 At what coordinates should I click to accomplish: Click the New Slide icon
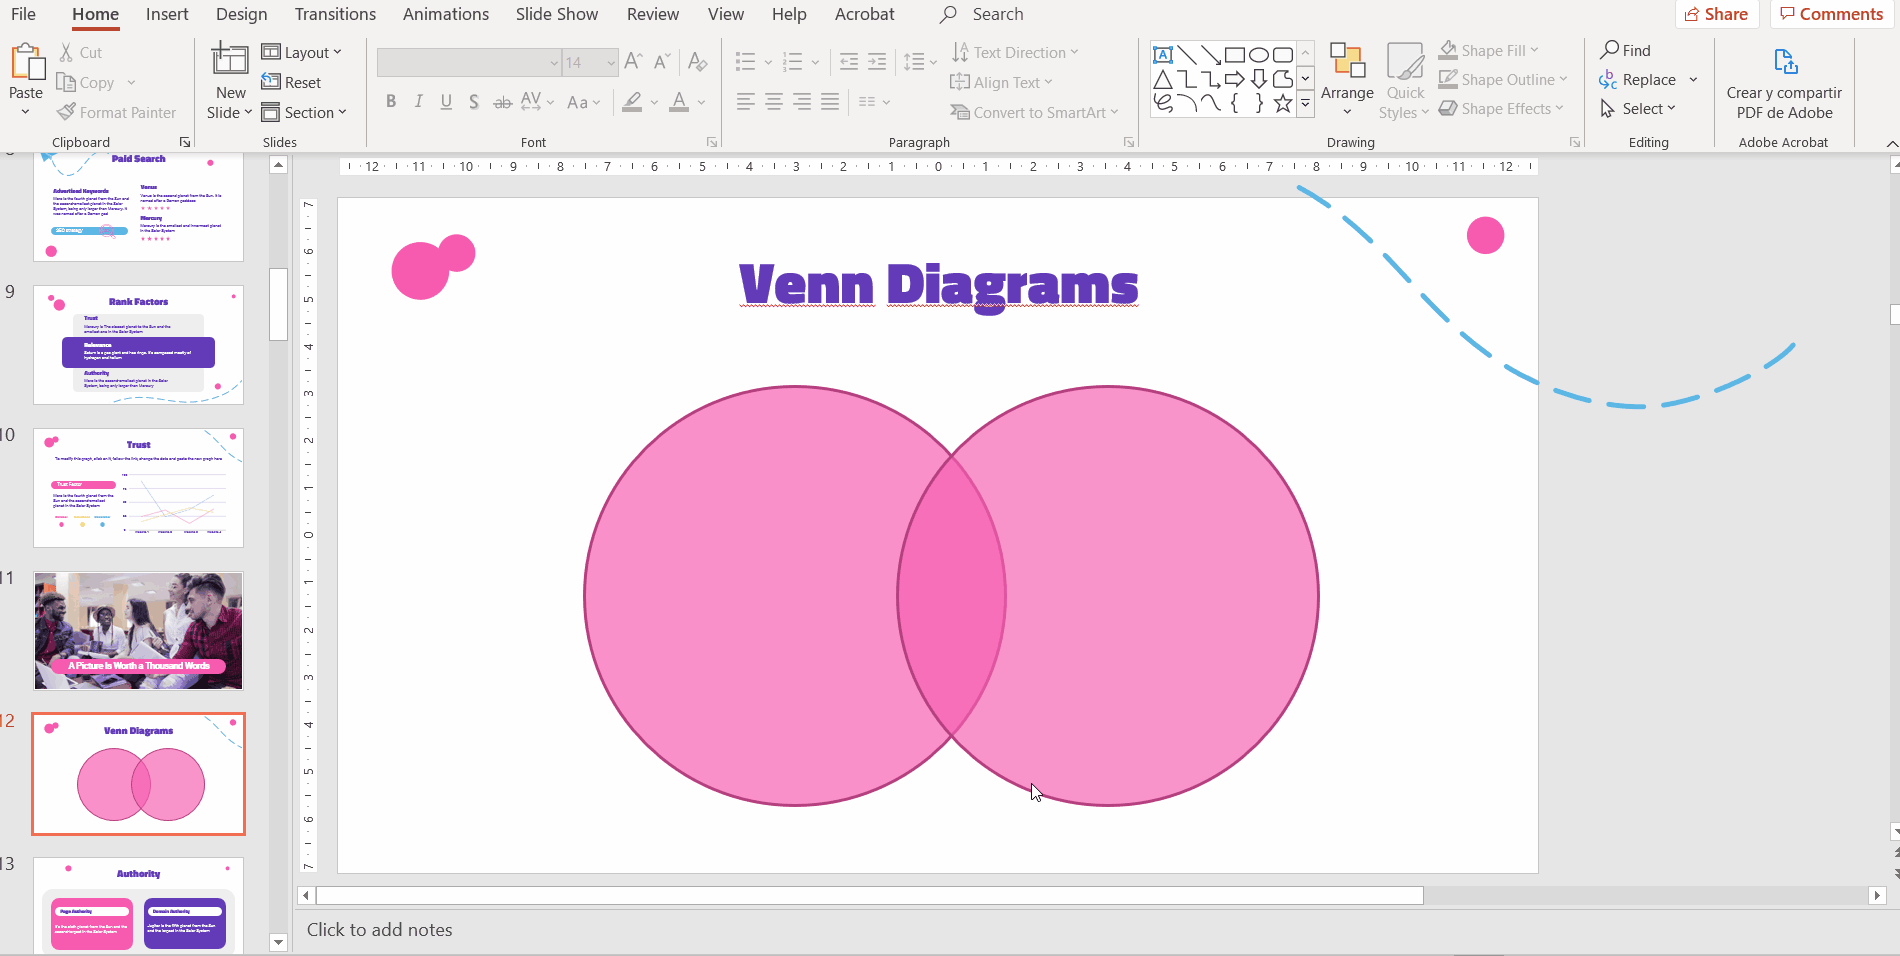point(230,60)
